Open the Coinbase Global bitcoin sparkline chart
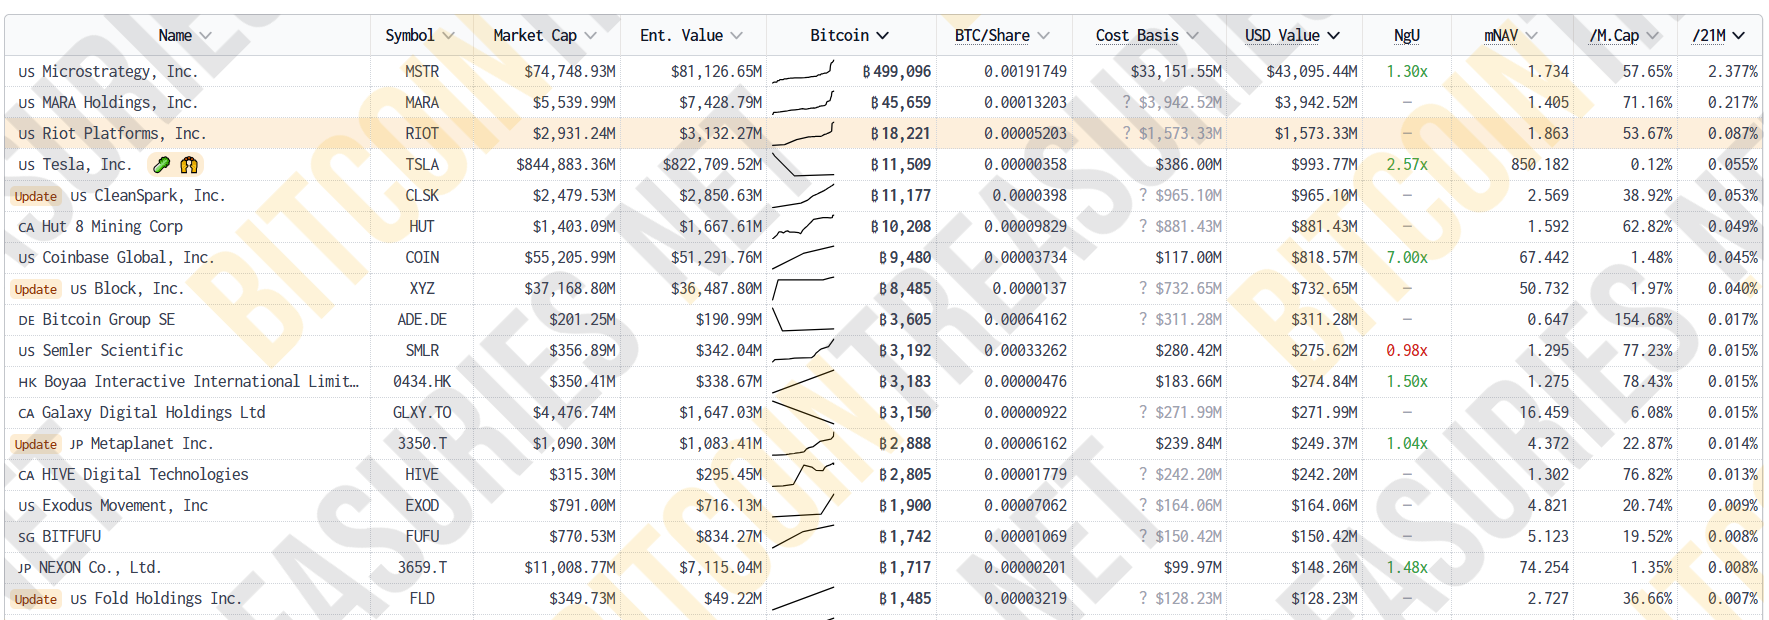 coord(803,257)
